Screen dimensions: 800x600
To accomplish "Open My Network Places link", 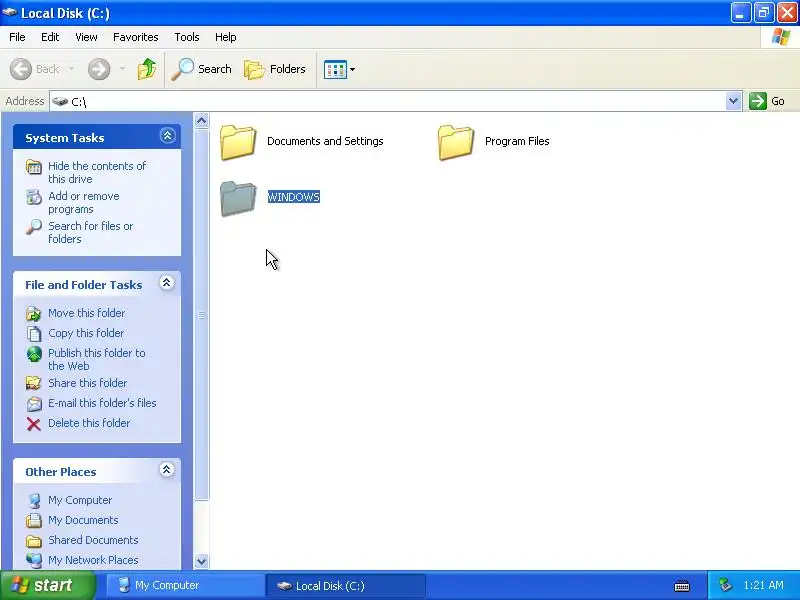I will click(93, 560).
